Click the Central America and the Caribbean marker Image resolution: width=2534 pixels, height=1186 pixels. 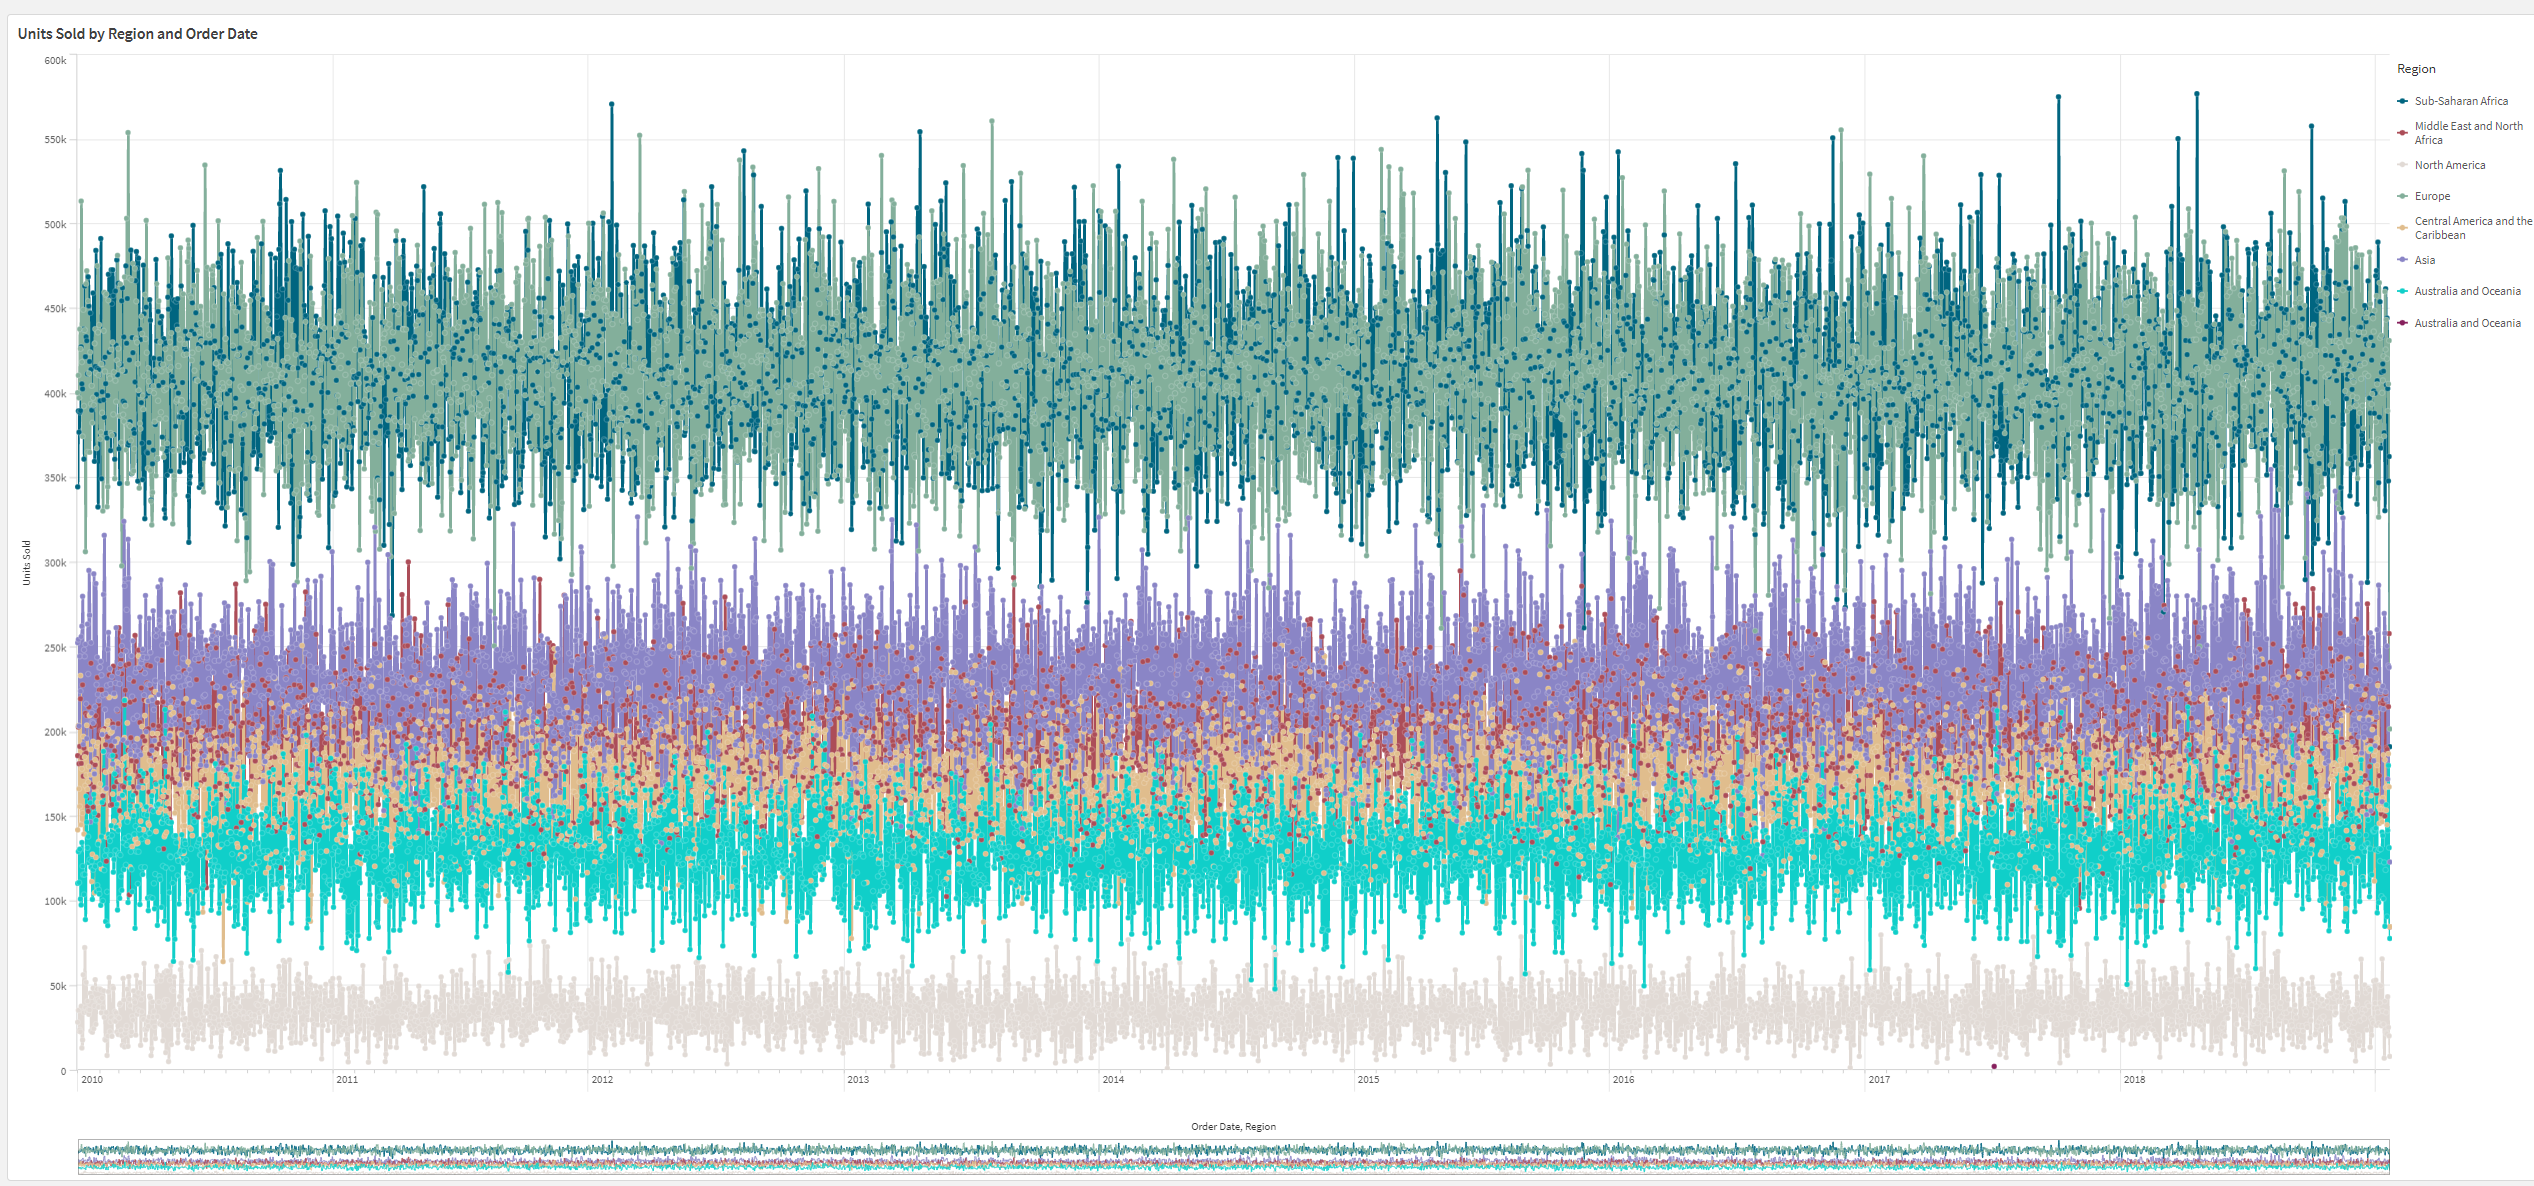point(2404,226)
